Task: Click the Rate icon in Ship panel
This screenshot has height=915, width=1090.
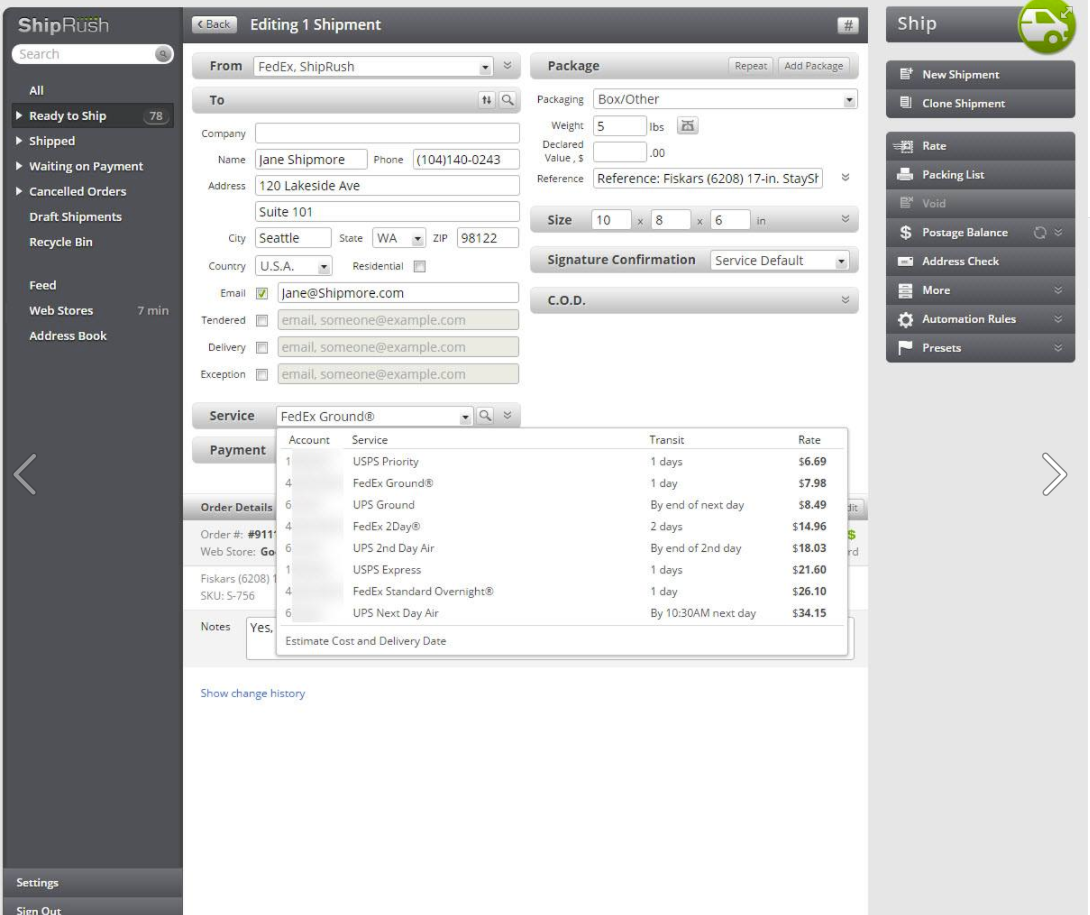Action: pos(904,146)
